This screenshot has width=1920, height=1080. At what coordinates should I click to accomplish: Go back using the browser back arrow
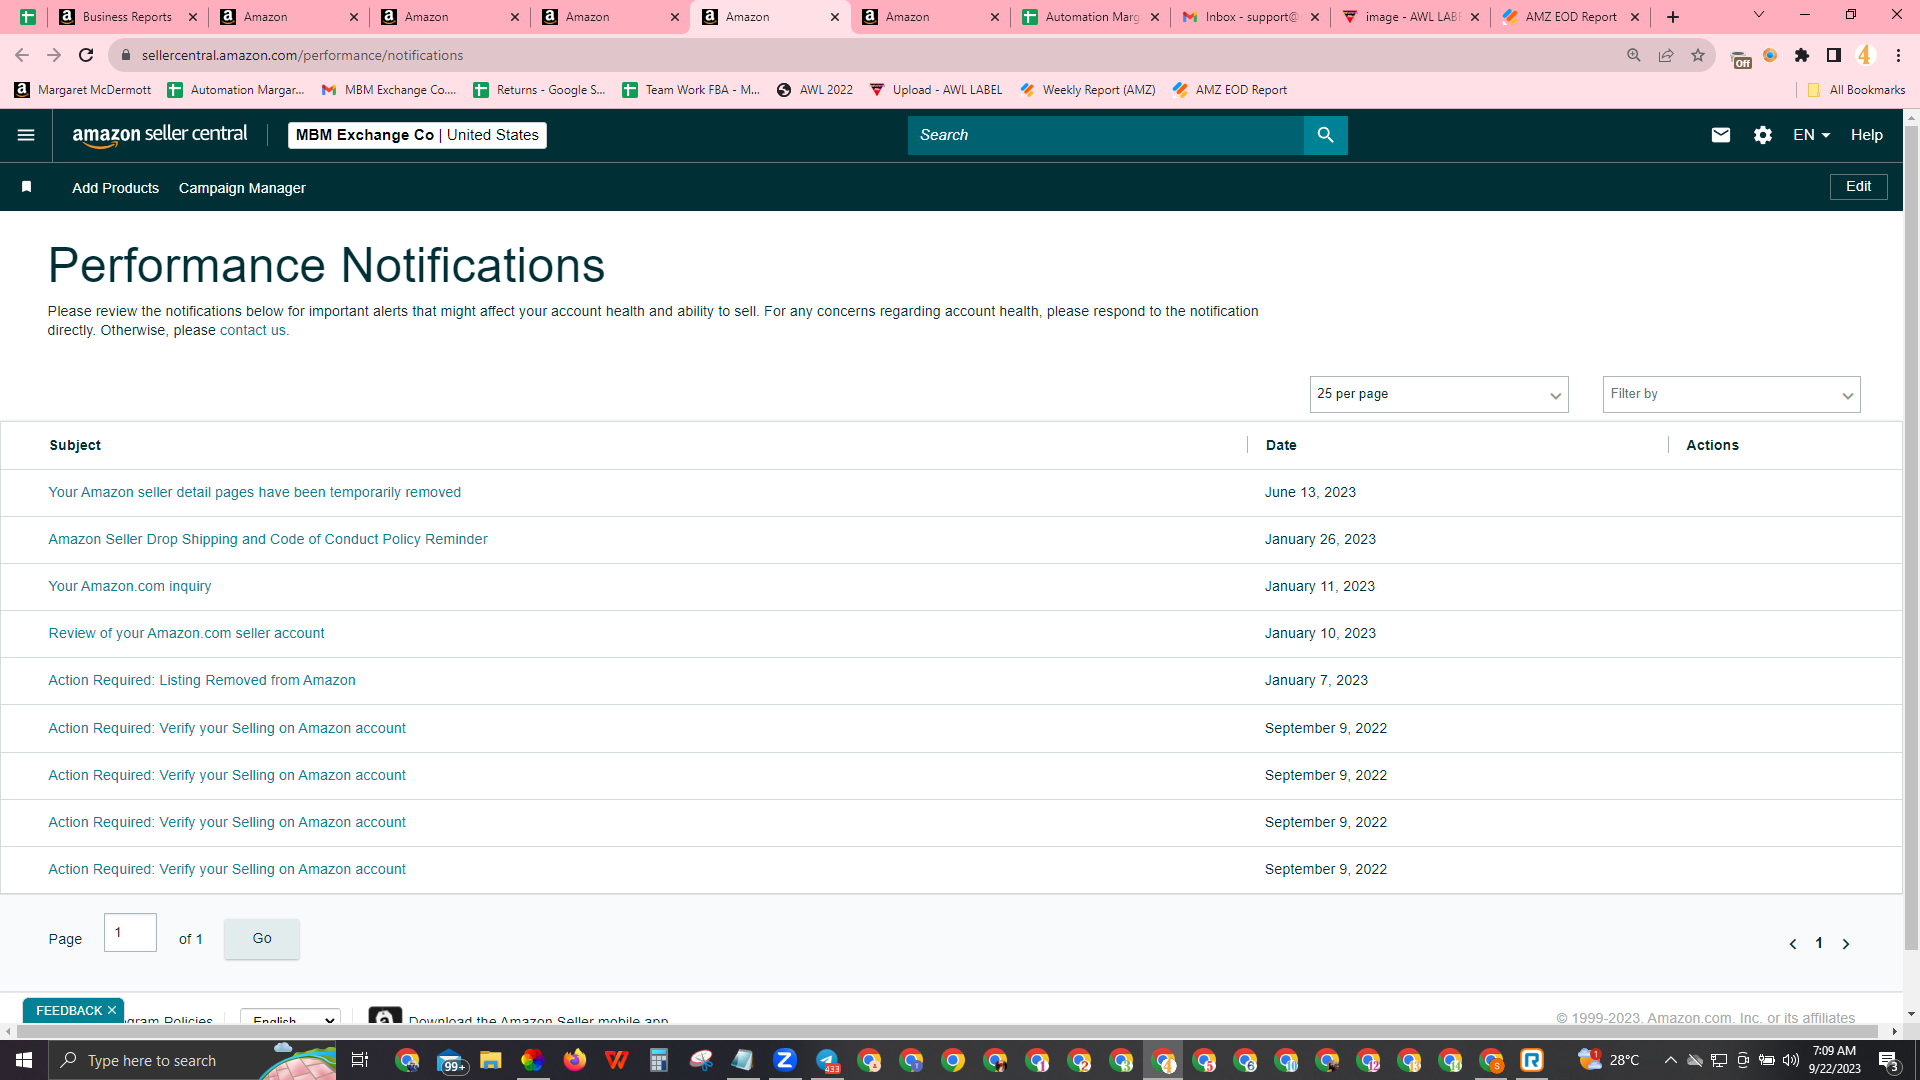(x=22, y=55)
